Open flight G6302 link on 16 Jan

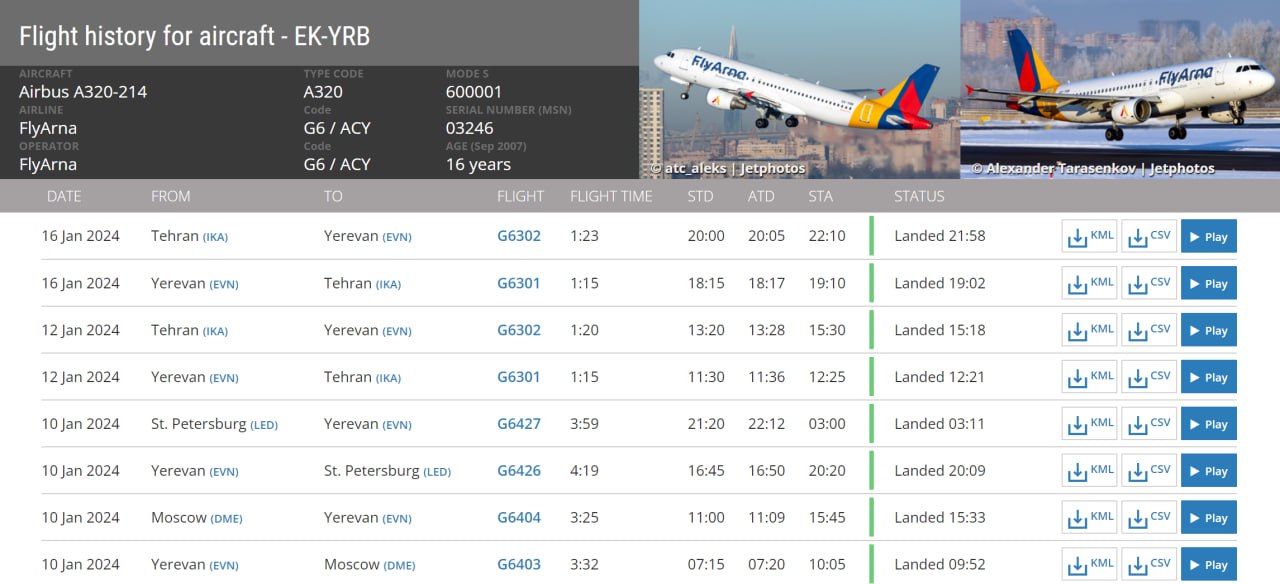coord(519,236)
